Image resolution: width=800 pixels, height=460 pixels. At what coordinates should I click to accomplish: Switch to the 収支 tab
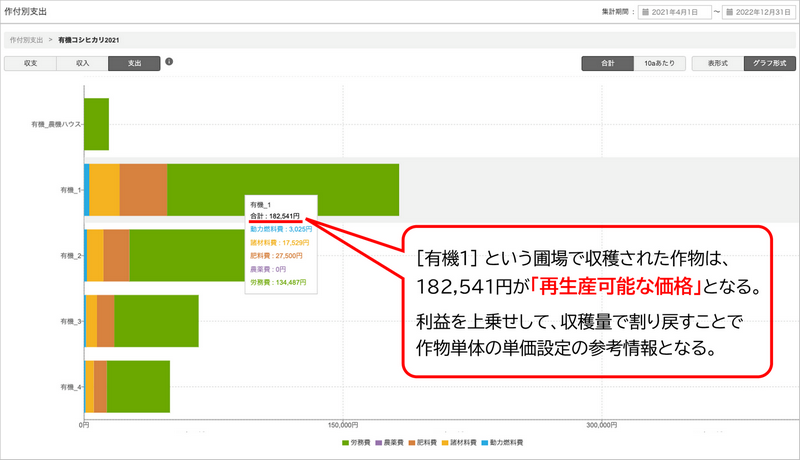[30, 63]
